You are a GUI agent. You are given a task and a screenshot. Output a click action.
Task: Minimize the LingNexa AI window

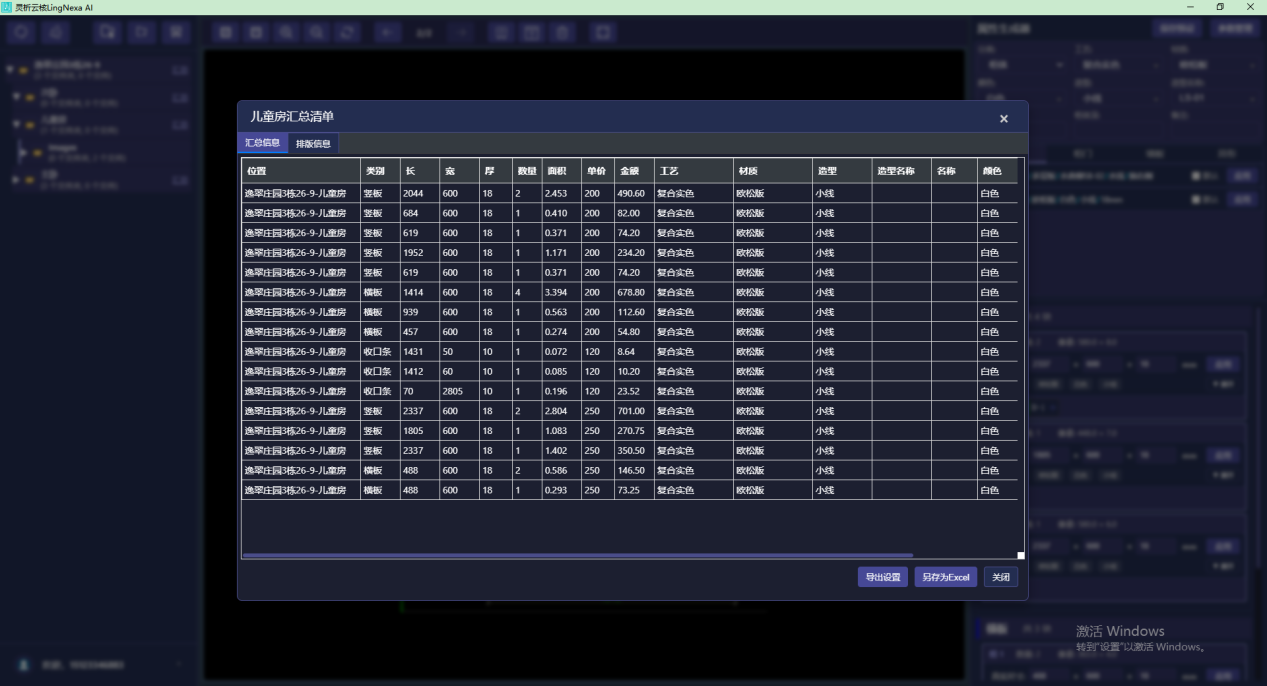click(x=1190, y=7)
